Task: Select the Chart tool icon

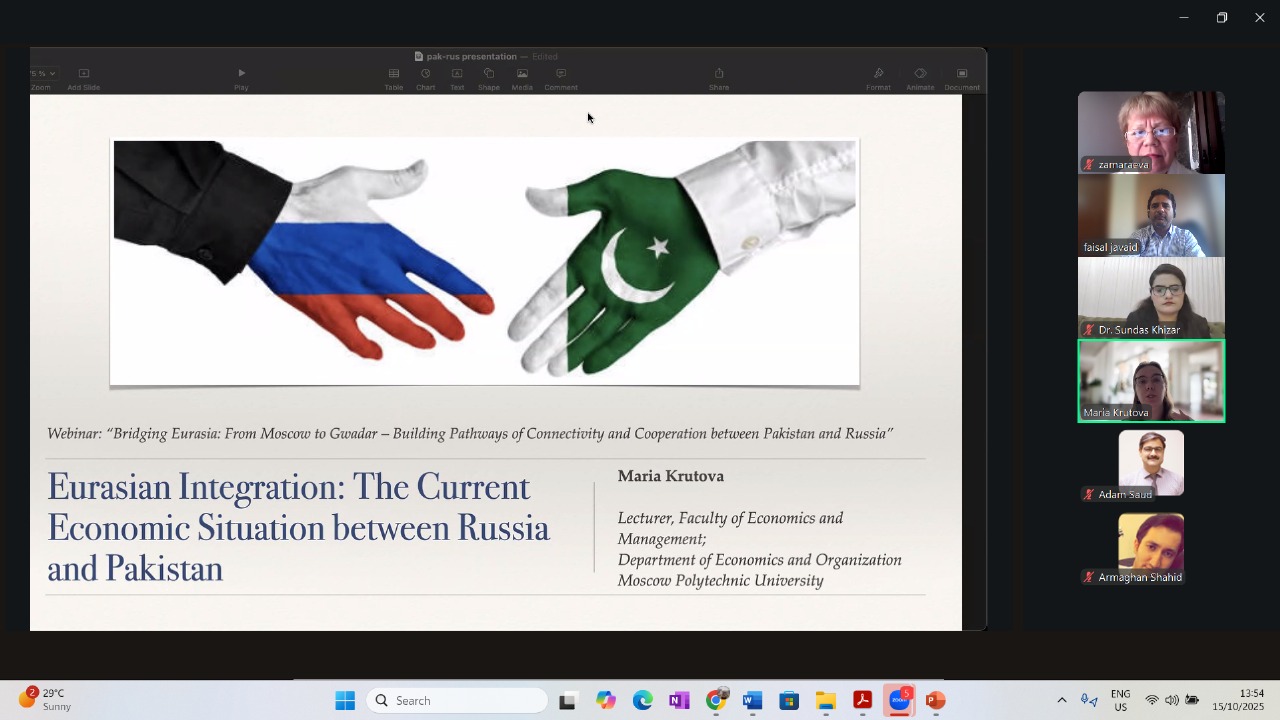Action: (425, 74)
